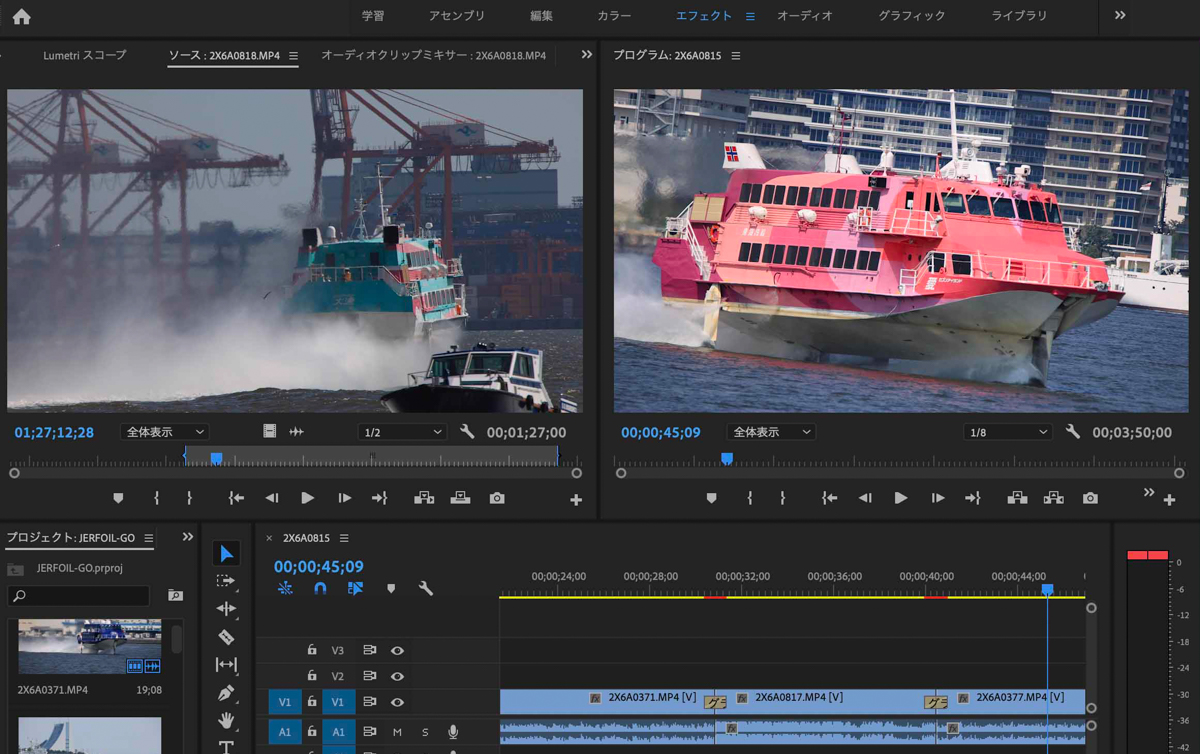Switch to the カラー workspace tab
The width and height of the screenshot is (1200, 754).
[x=614, y=16]
